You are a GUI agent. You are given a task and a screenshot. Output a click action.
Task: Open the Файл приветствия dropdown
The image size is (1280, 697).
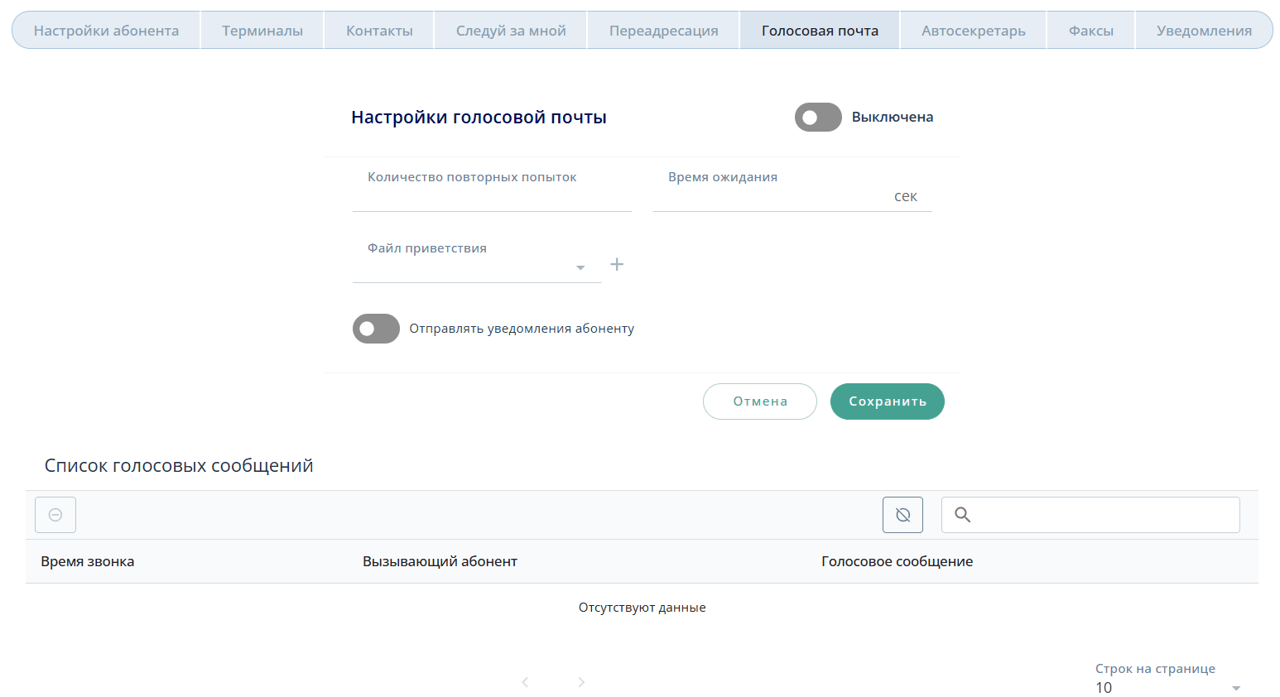tap(476, 267)
